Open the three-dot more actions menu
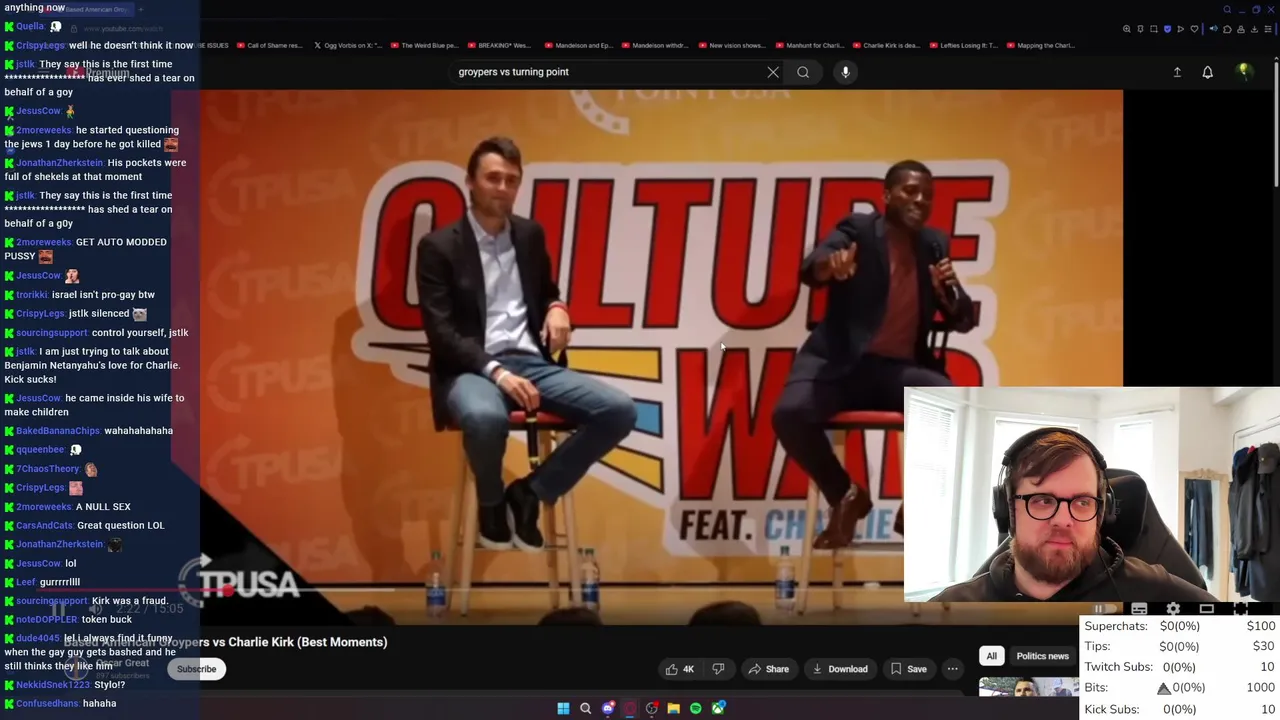 (x=953, y=669)
